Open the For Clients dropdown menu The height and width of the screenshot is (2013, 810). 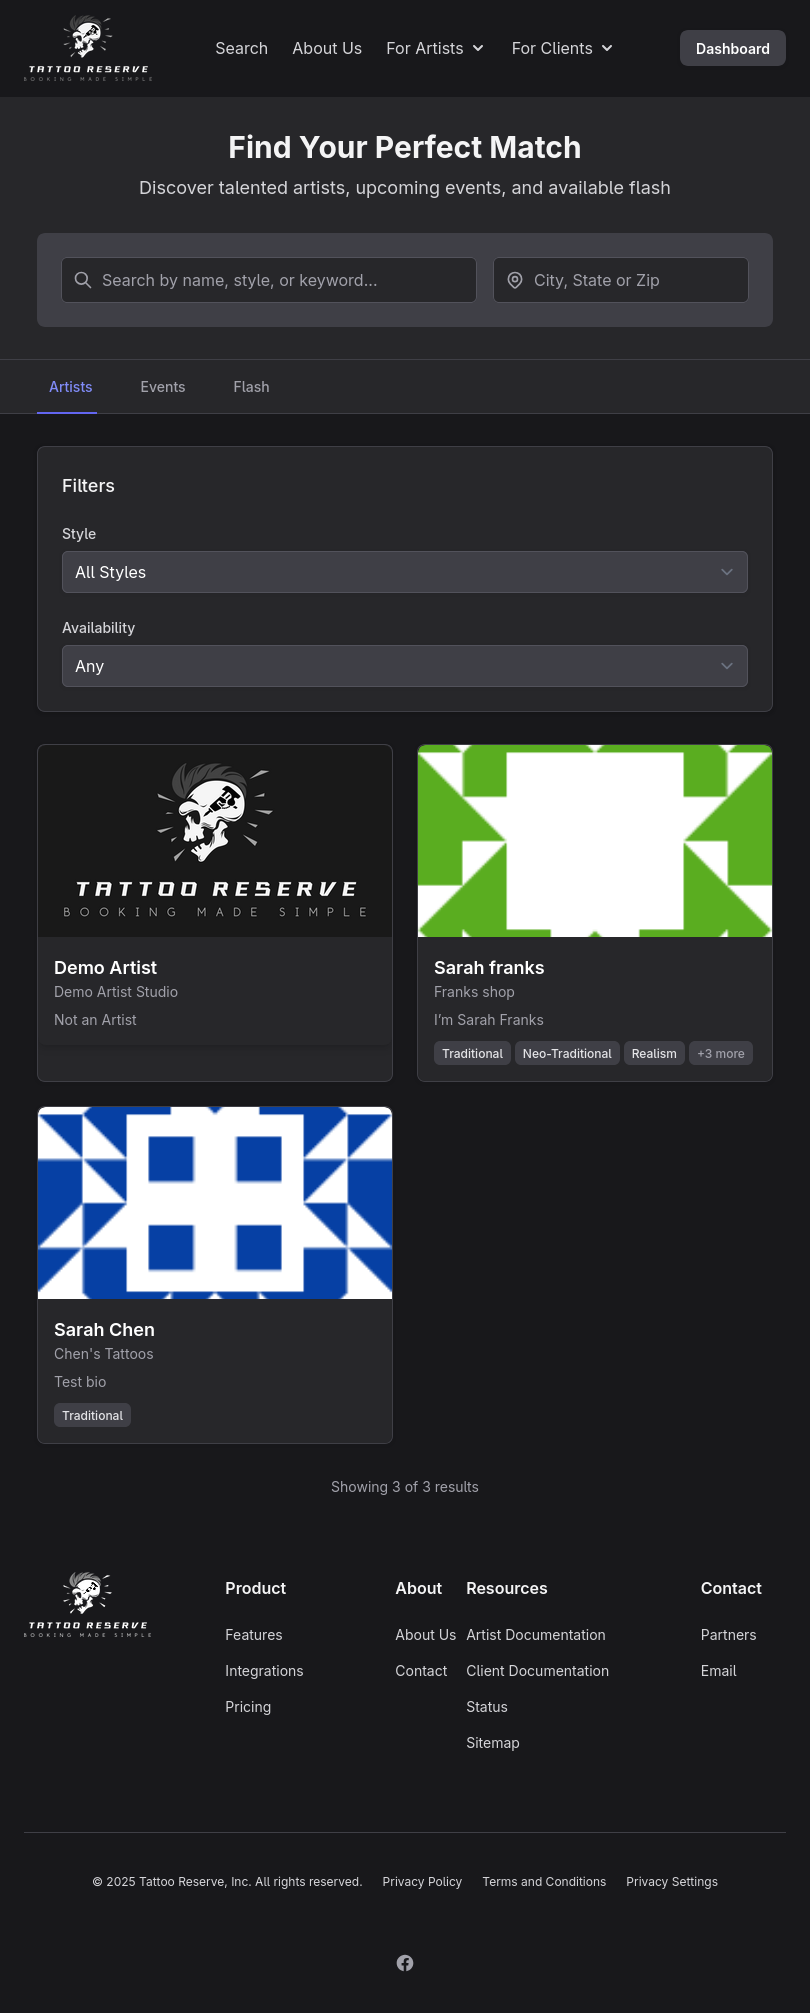pos(562,48)
